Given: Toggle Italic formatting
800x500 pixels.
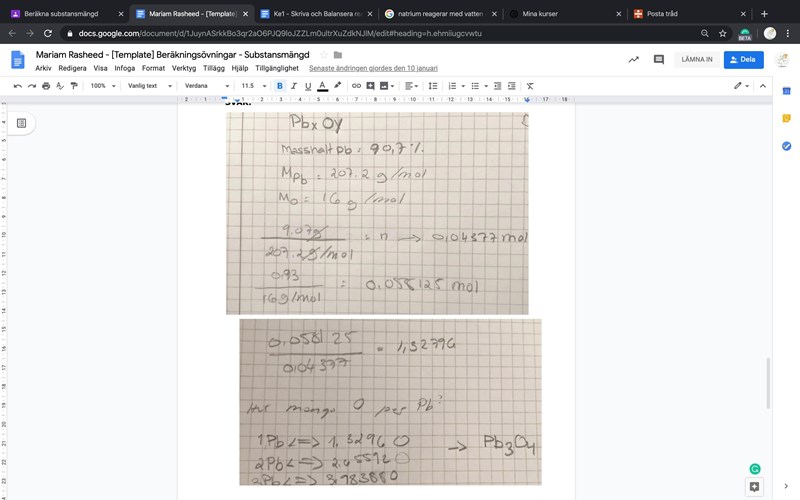Looking at the screenshot, I should click(x=294, y=86).
